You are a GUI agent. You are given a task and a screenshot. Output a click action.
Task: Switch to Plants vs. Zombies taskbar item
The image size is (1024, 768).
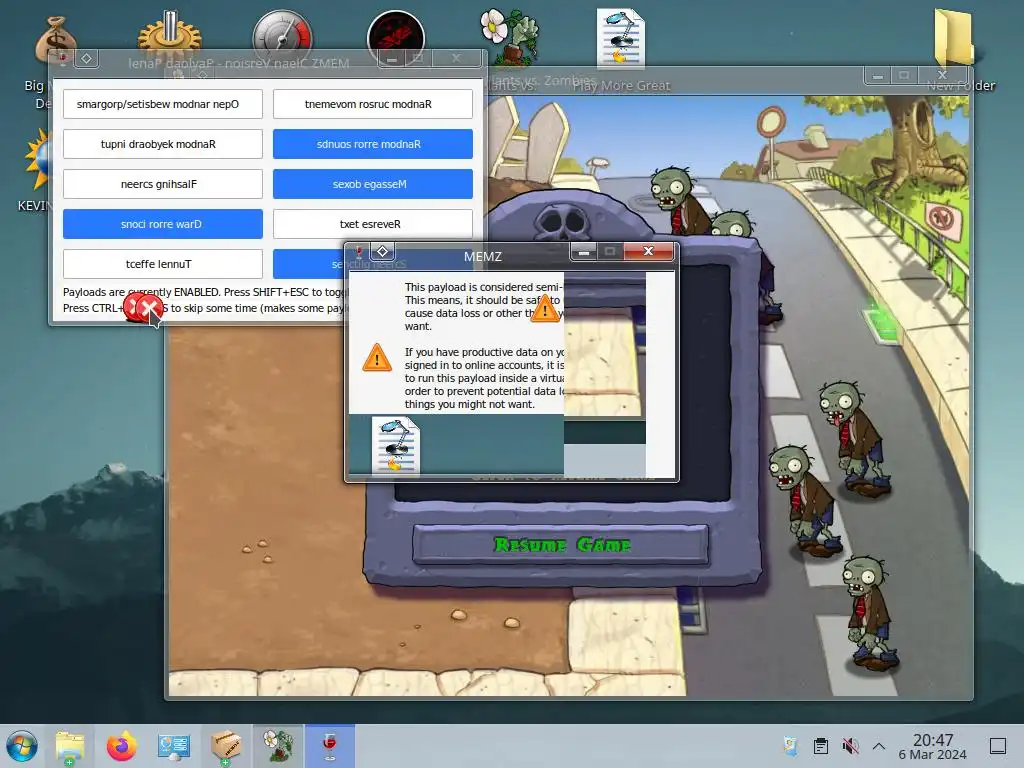[278, 746]
